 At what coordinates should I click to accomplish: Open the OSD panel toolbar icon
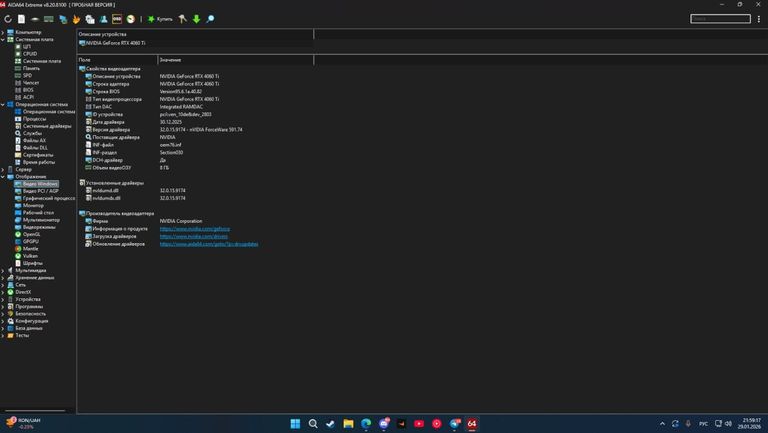tap(117, 19)
